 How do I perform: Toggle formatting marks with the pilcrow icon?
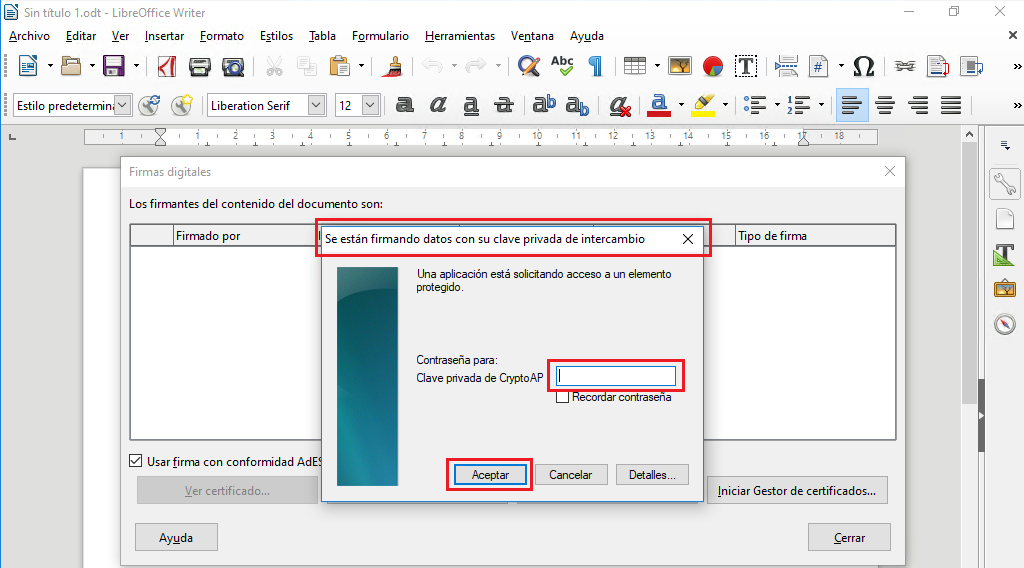pos(595,67)
